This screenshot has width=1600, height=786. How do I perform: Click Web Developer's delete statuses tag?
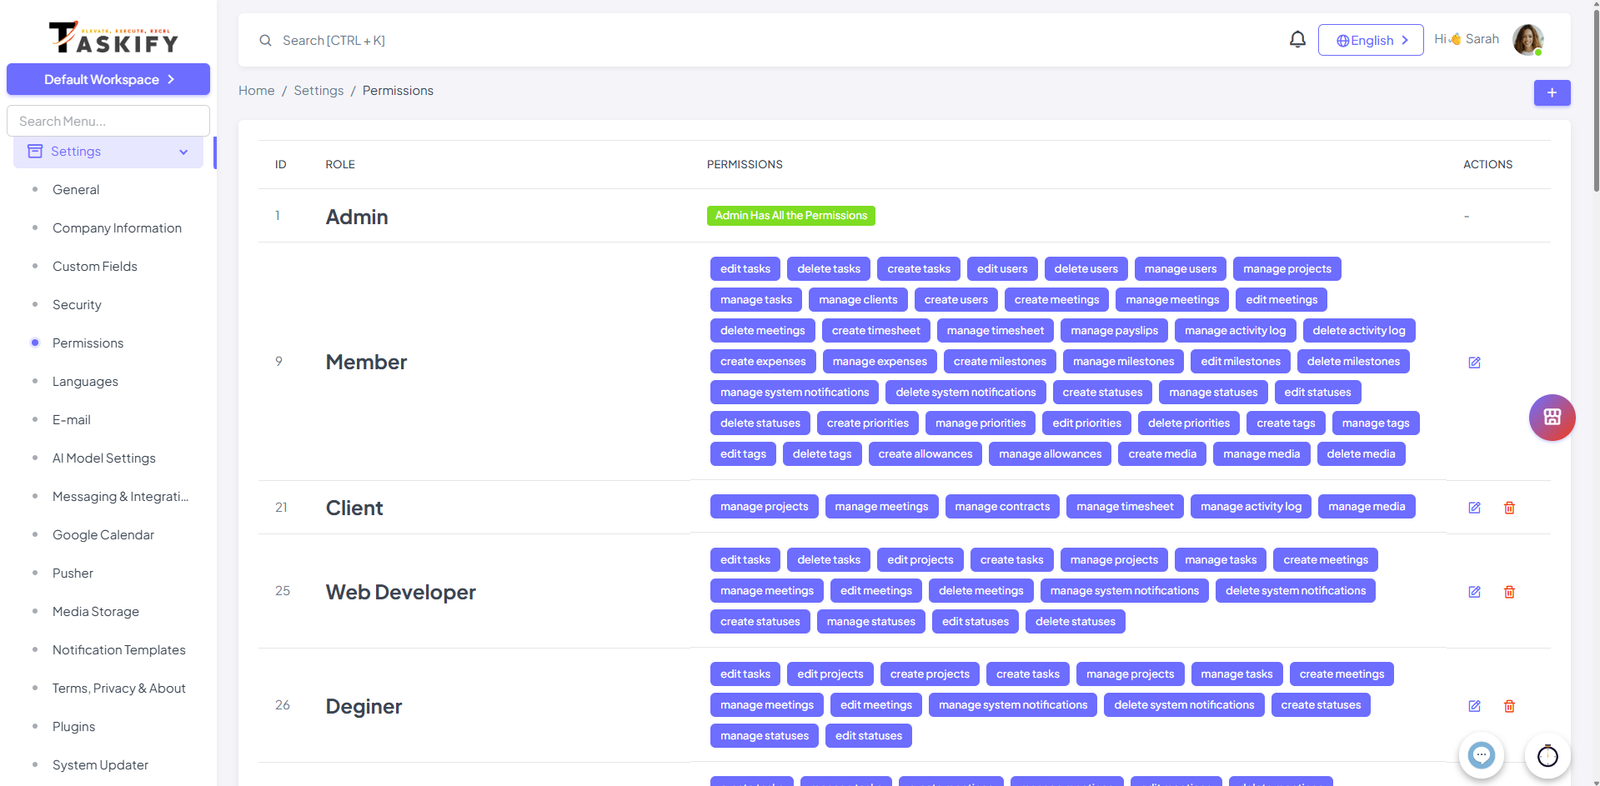tap(1075, 622)
